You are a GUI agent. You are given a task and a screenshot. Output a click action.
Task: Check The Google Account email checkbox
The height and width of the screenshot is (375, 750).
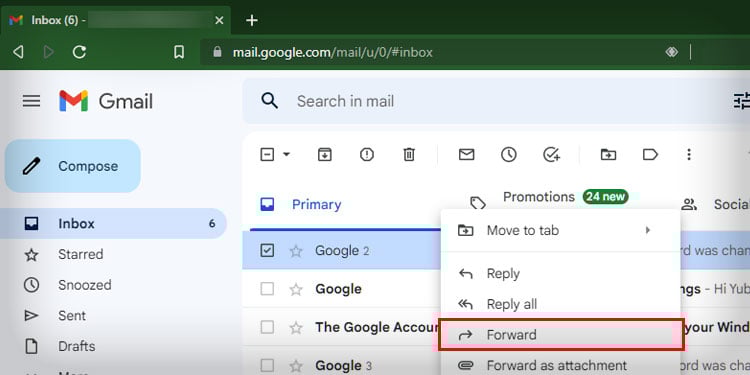coord(267,327)
